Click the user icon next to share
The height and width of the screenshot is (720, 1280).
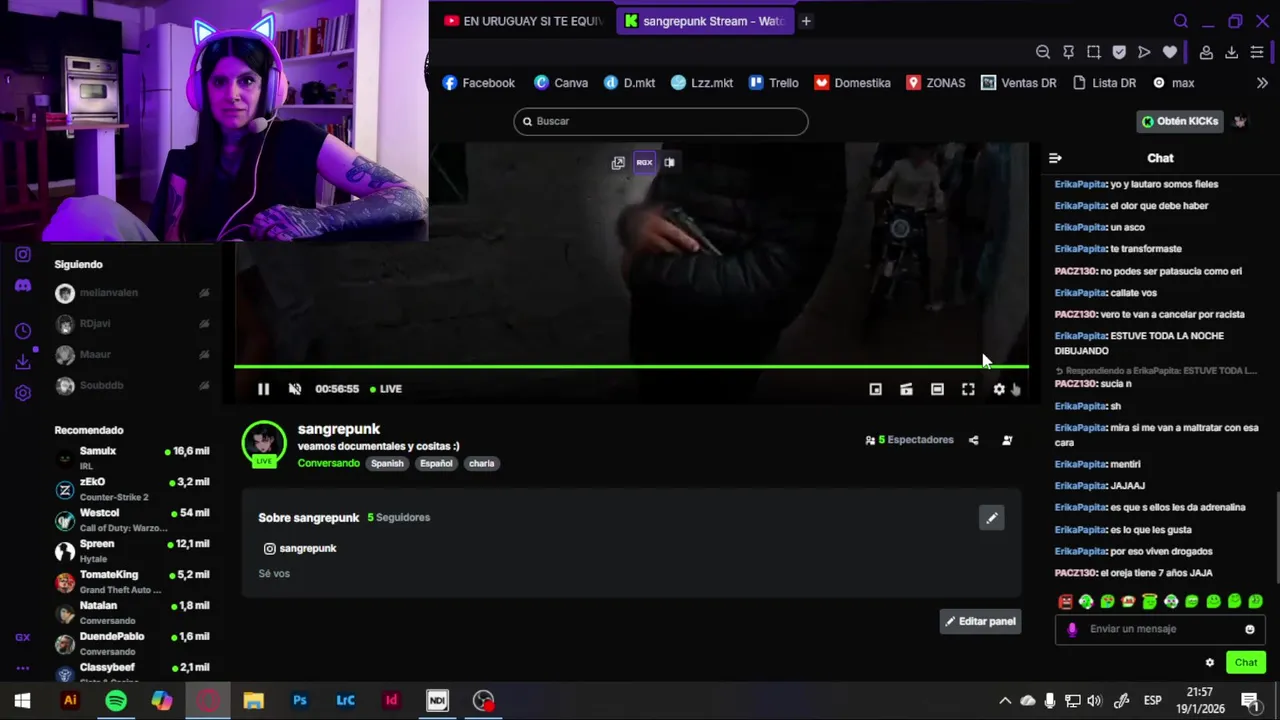(1007, 440)
